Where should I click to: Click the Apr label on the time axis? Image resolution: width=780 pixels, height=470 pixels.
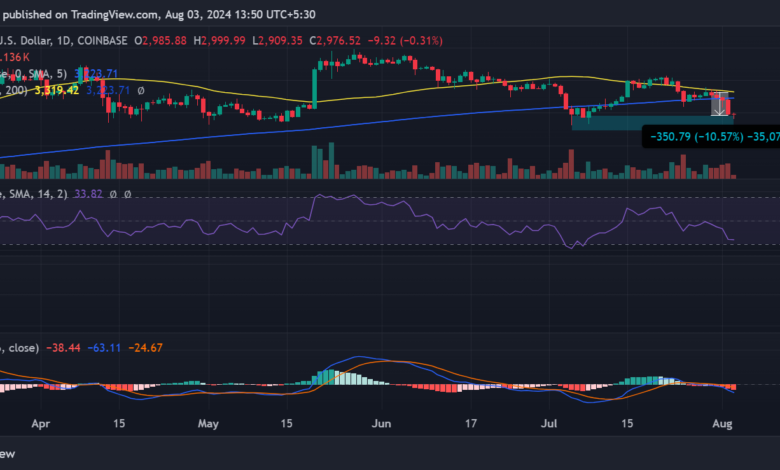coord(41,423)
